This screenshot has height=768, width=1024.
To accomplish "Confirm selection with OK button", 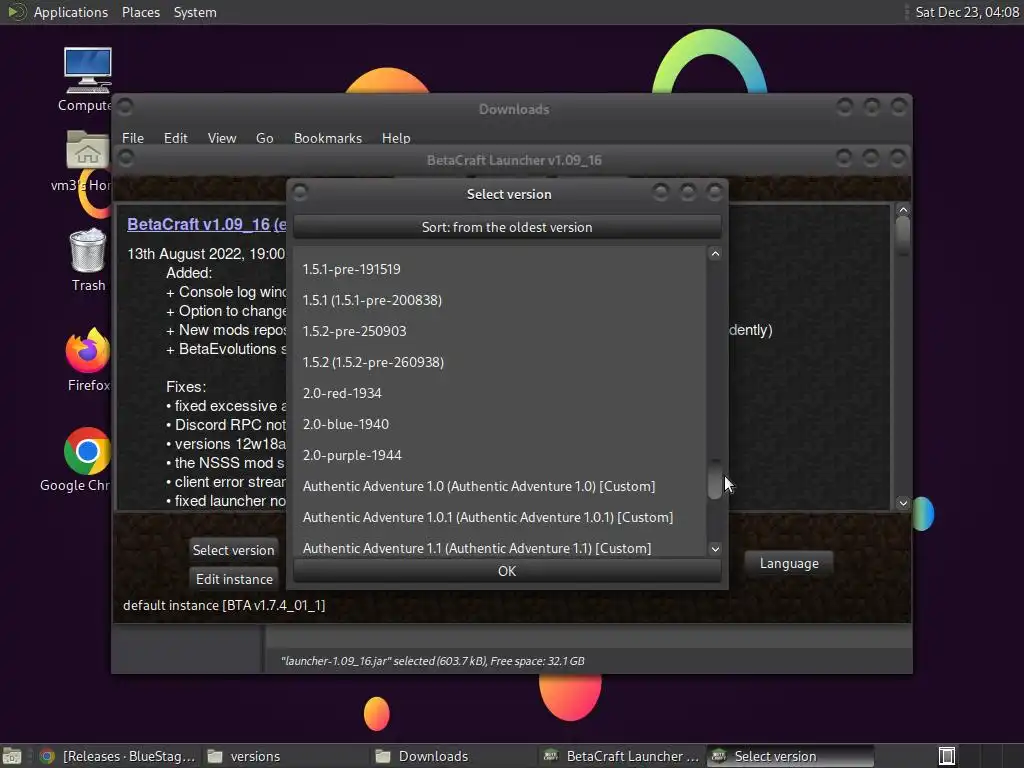I will [x=507, y=571].
